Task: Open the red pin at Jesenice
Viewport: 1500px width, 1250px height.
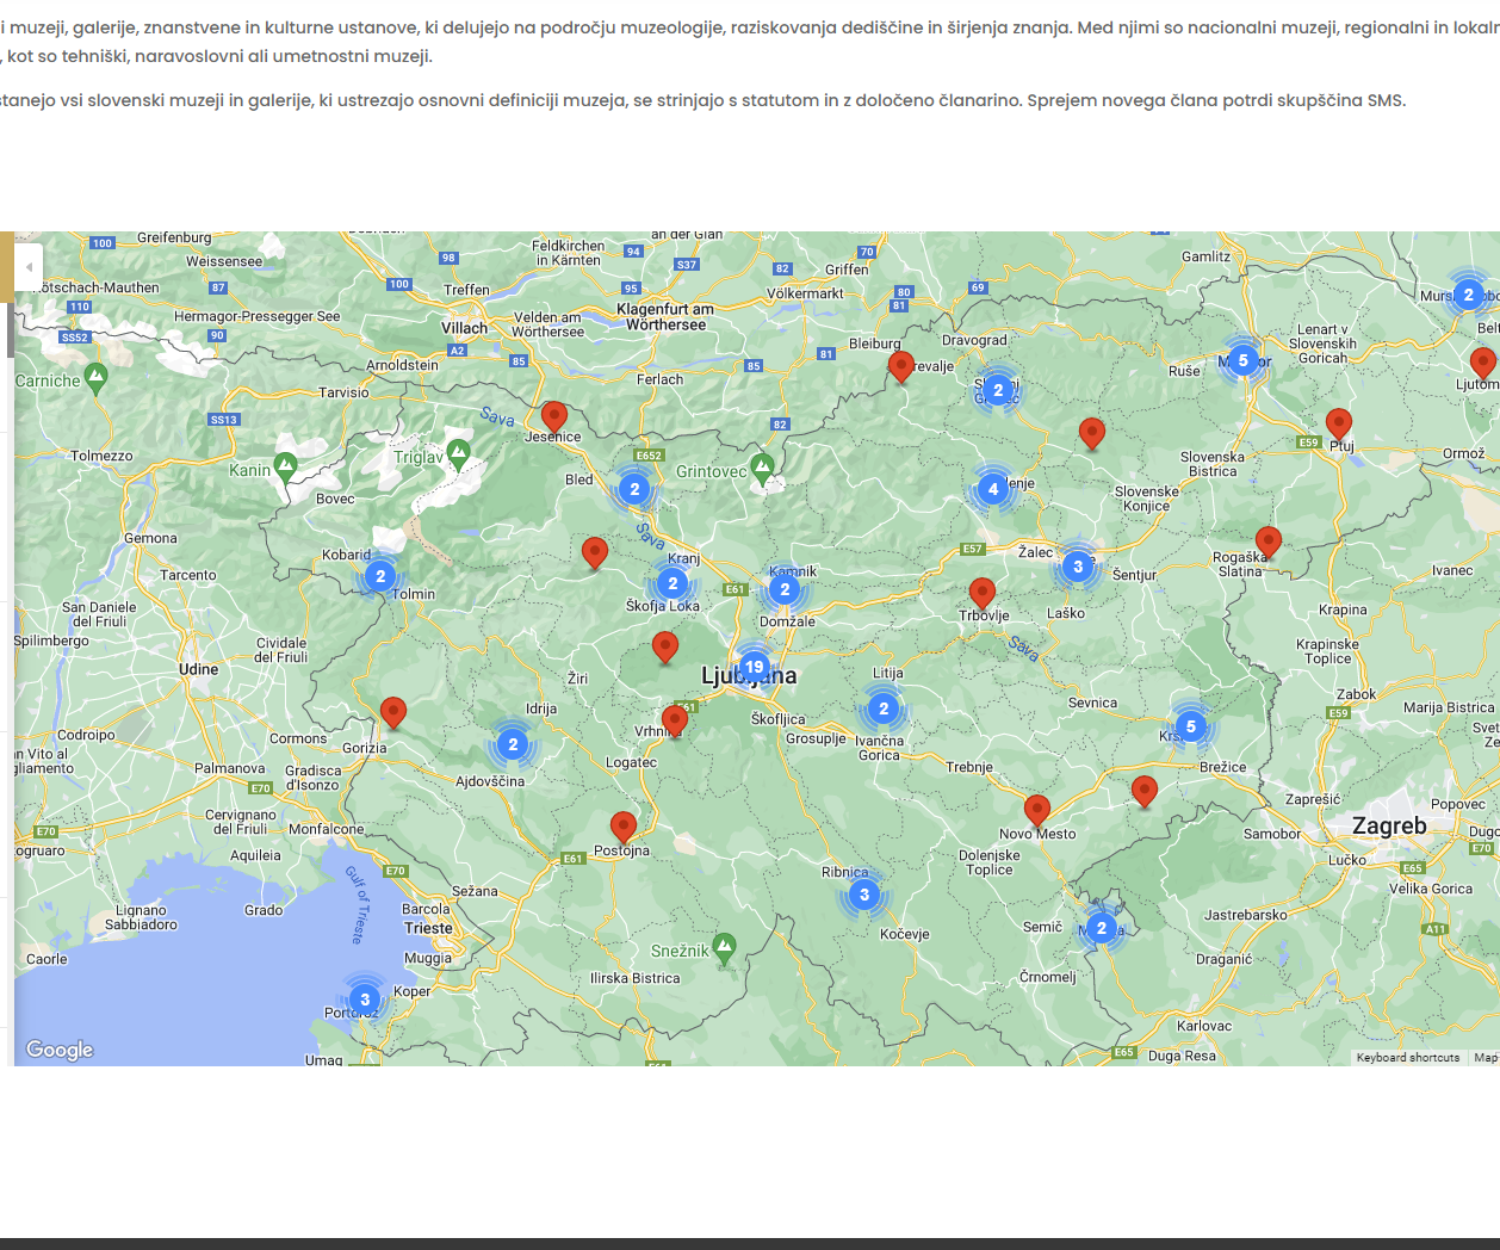Action: point(554,415)
